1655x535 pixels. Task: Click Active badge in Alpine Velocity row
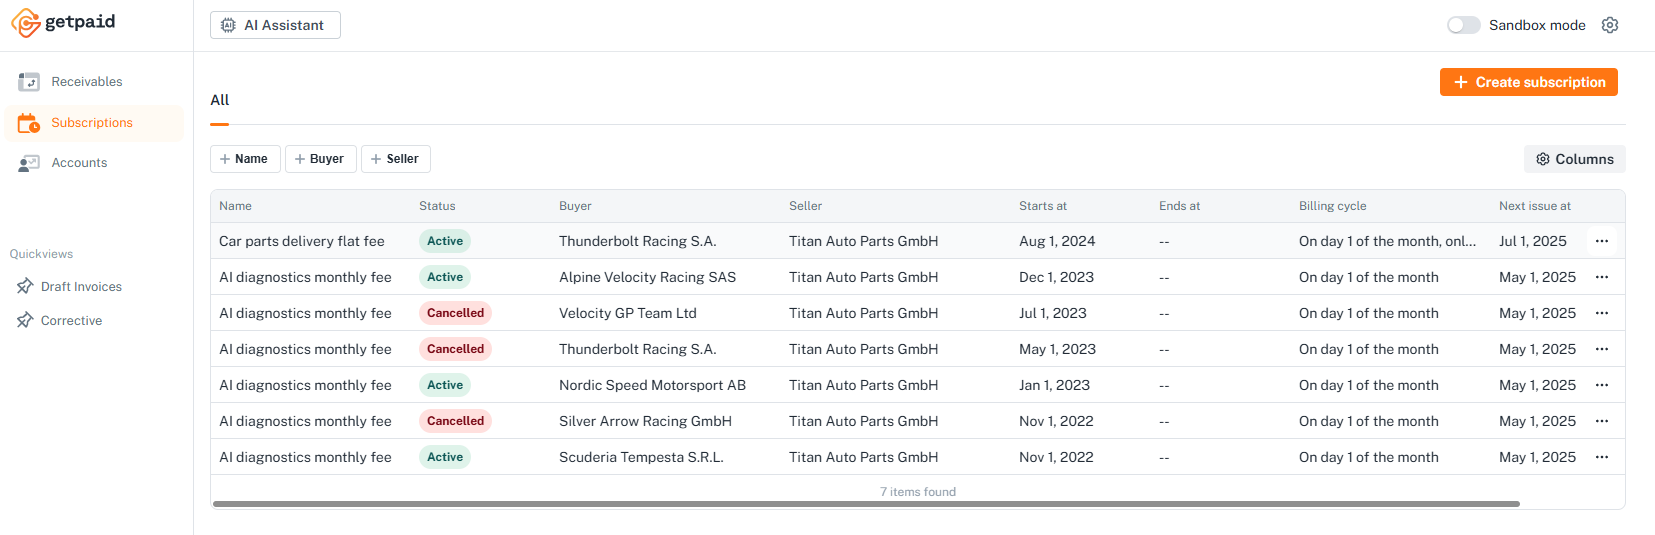click(x=445, y=277)
